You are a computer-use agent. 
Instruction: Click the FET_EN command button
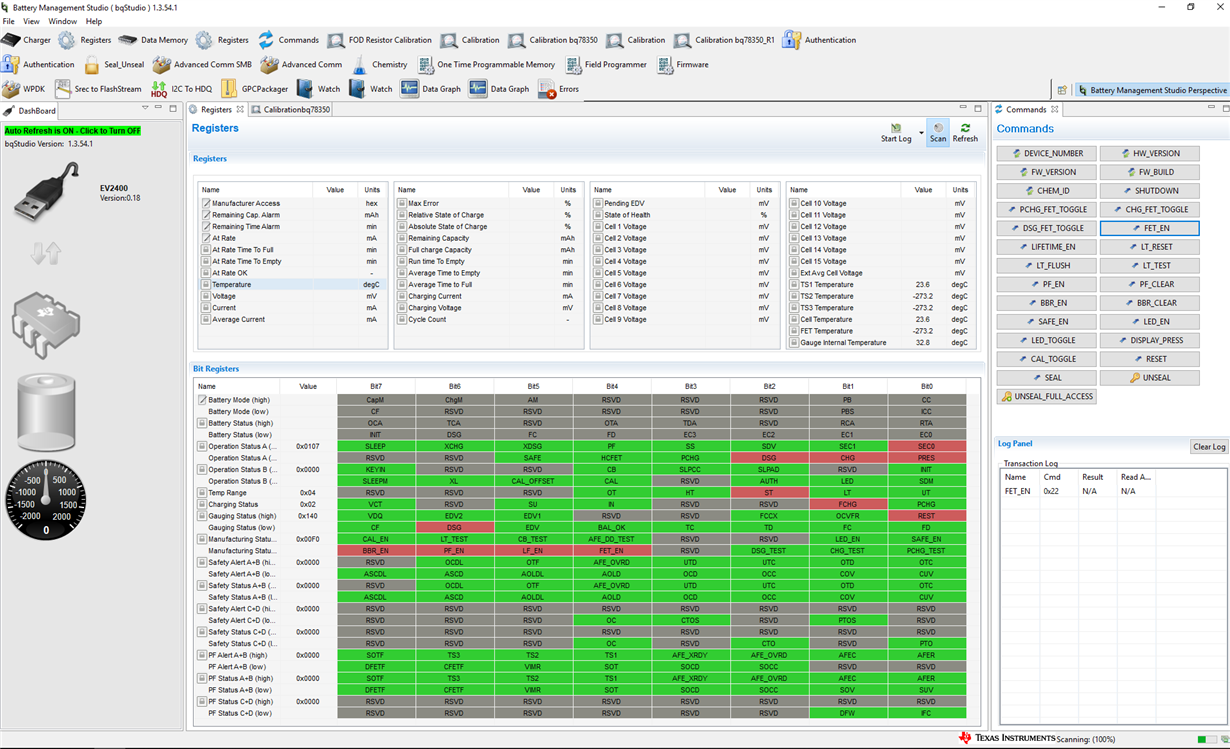1149,228
